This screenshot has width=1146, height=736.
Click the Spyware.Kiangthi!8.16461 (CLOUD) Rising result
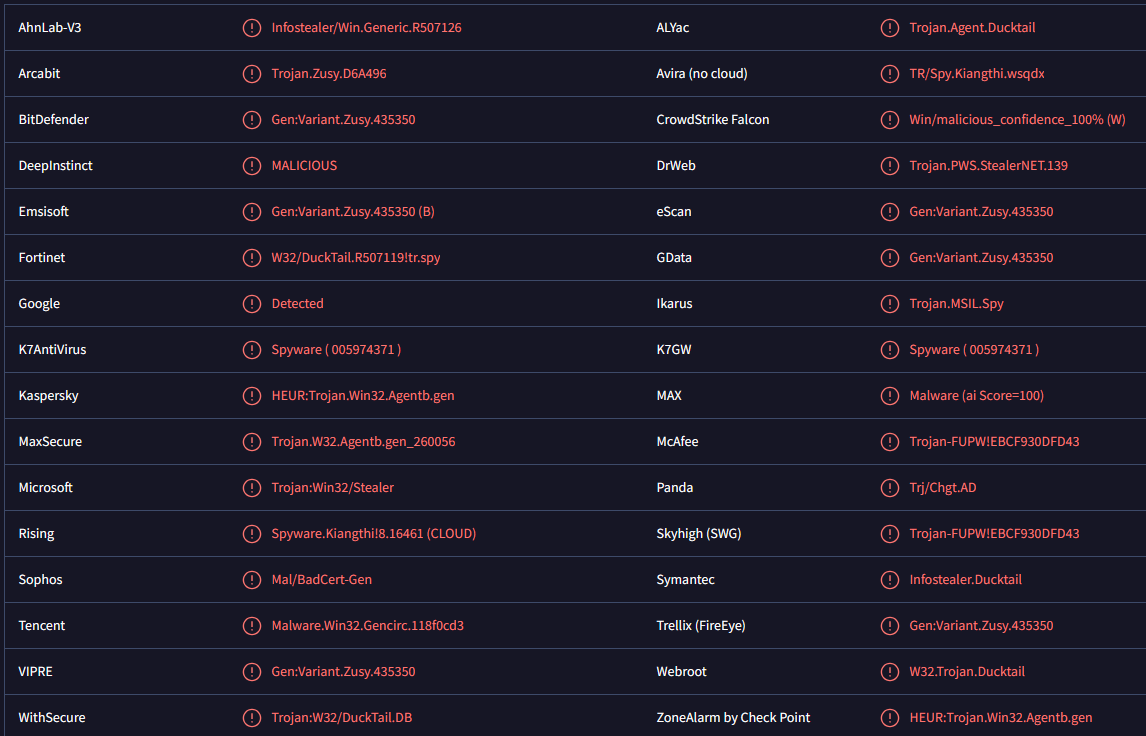pos(373,534)
